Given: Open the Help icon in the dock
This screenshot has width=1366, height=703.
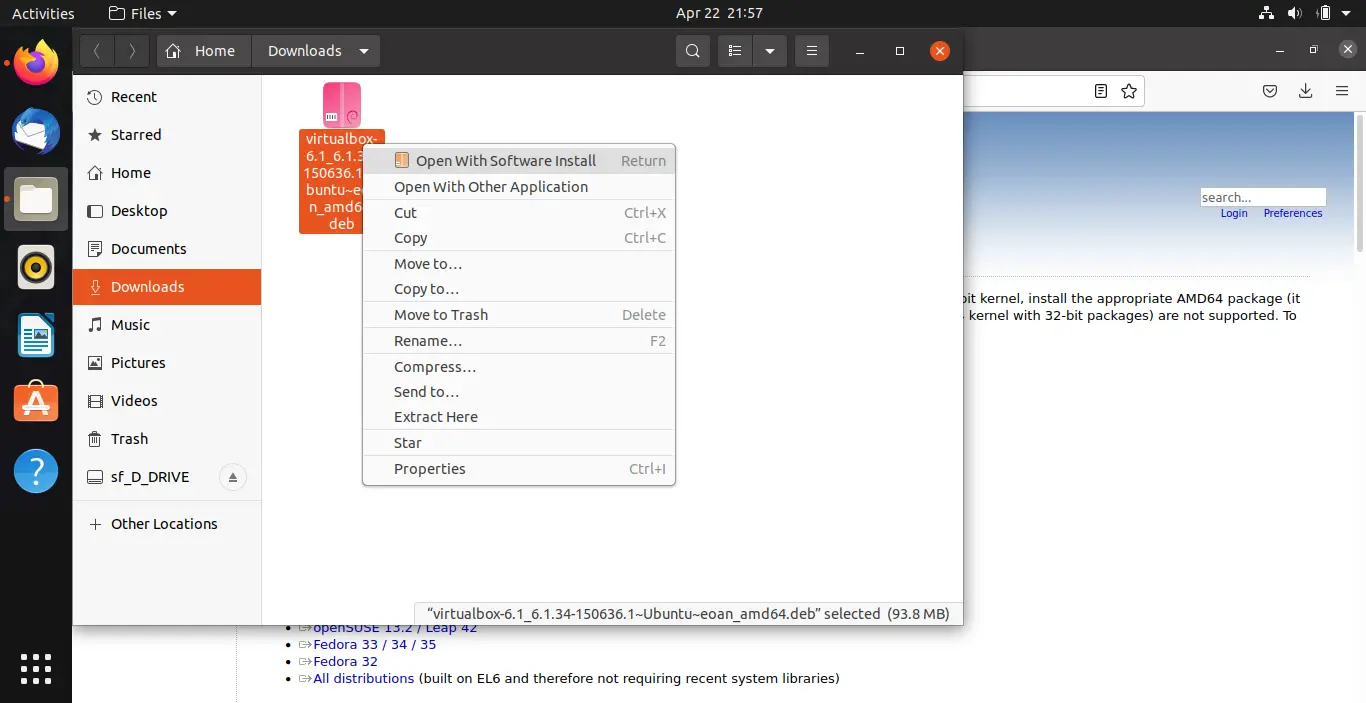Looking at the screenshot, I should [x=36, y=471].
